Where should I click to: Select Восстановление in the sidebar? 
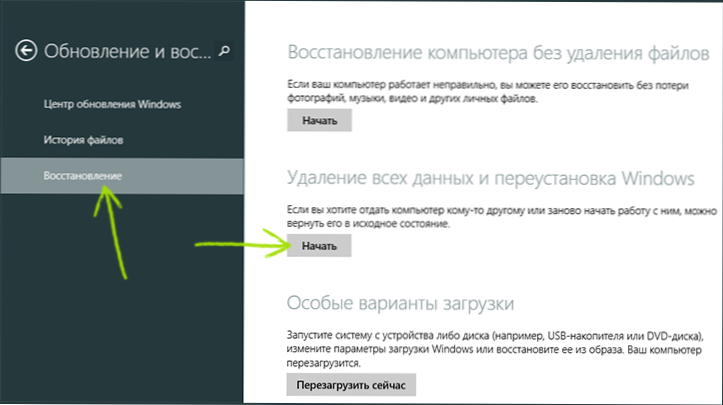pyautogui.click(x=122, y=176)
